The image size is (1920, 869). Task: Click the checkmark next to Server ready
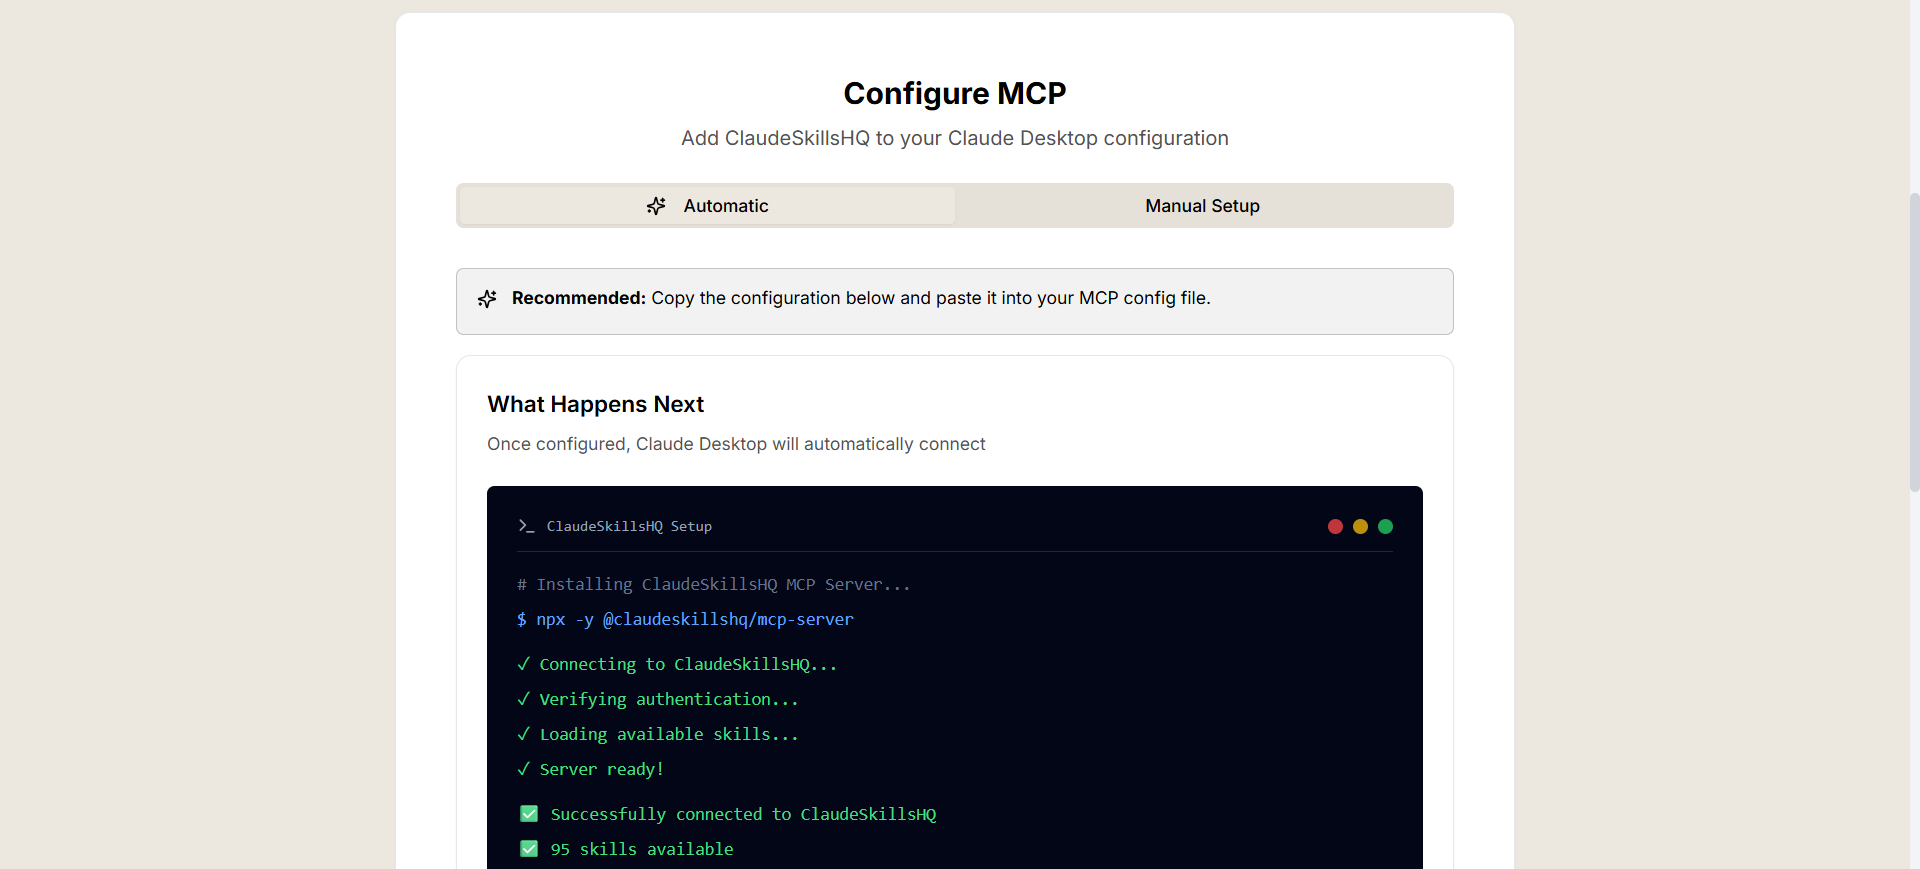[523, 769]
